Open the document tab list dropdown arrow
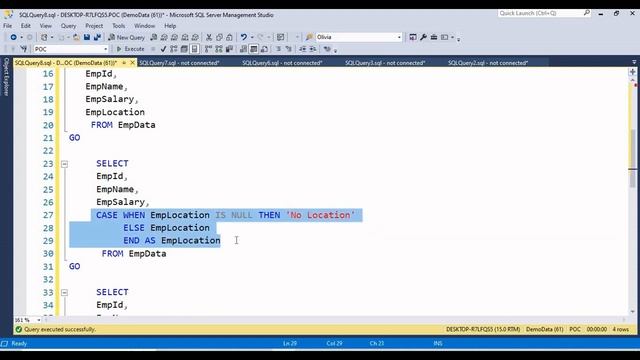640x360 pixels. point(634,62)
